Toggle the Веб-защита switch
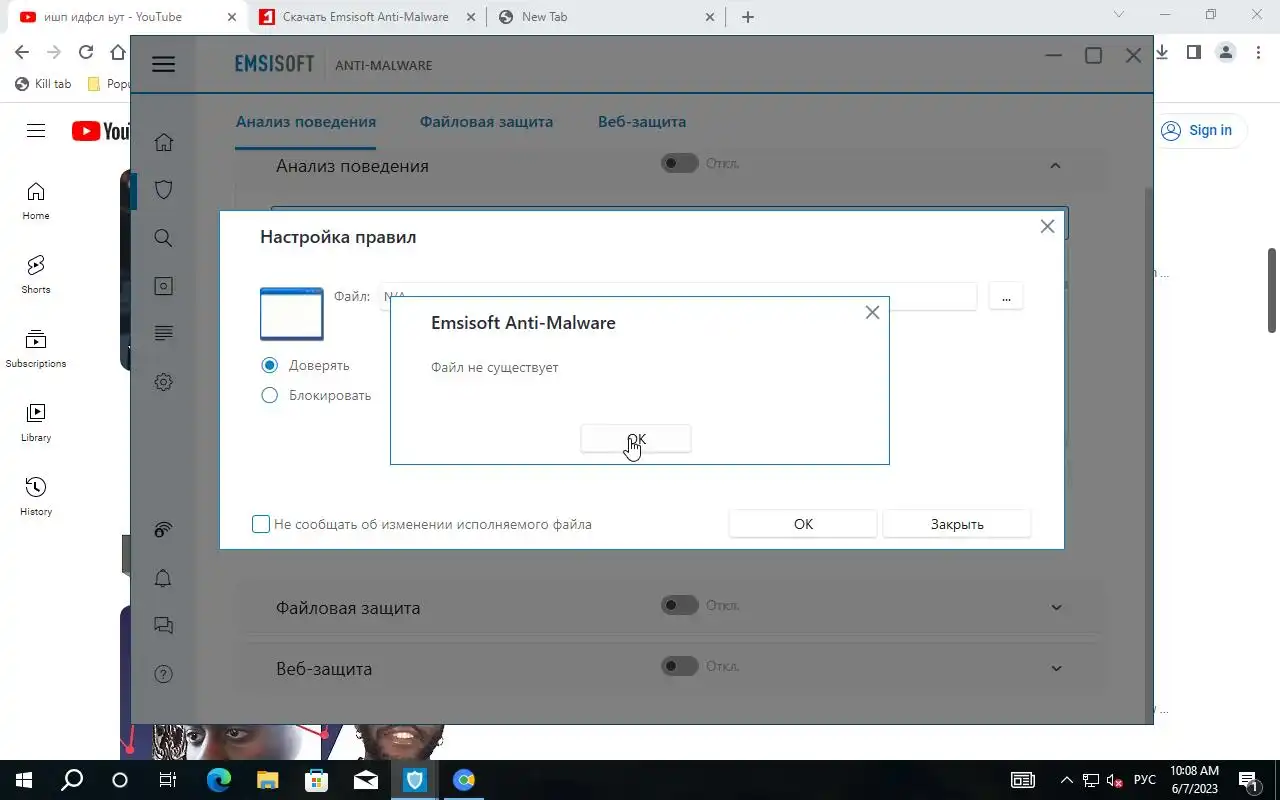This screenshot has width=1280, height=800. (x=679, y=666)
